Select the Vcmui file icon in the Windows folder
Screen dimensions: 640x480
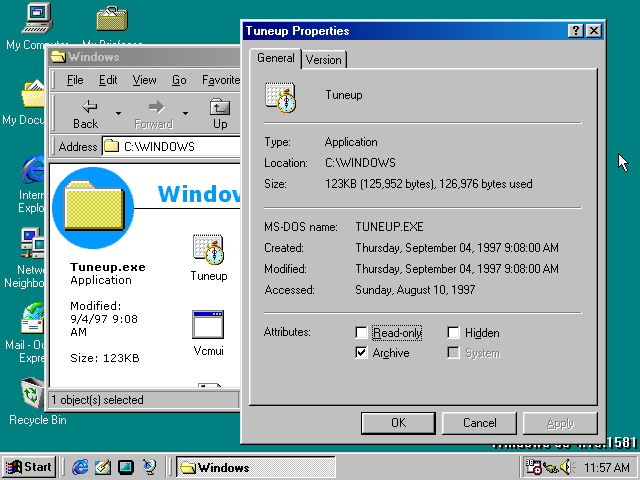[208, 325]
